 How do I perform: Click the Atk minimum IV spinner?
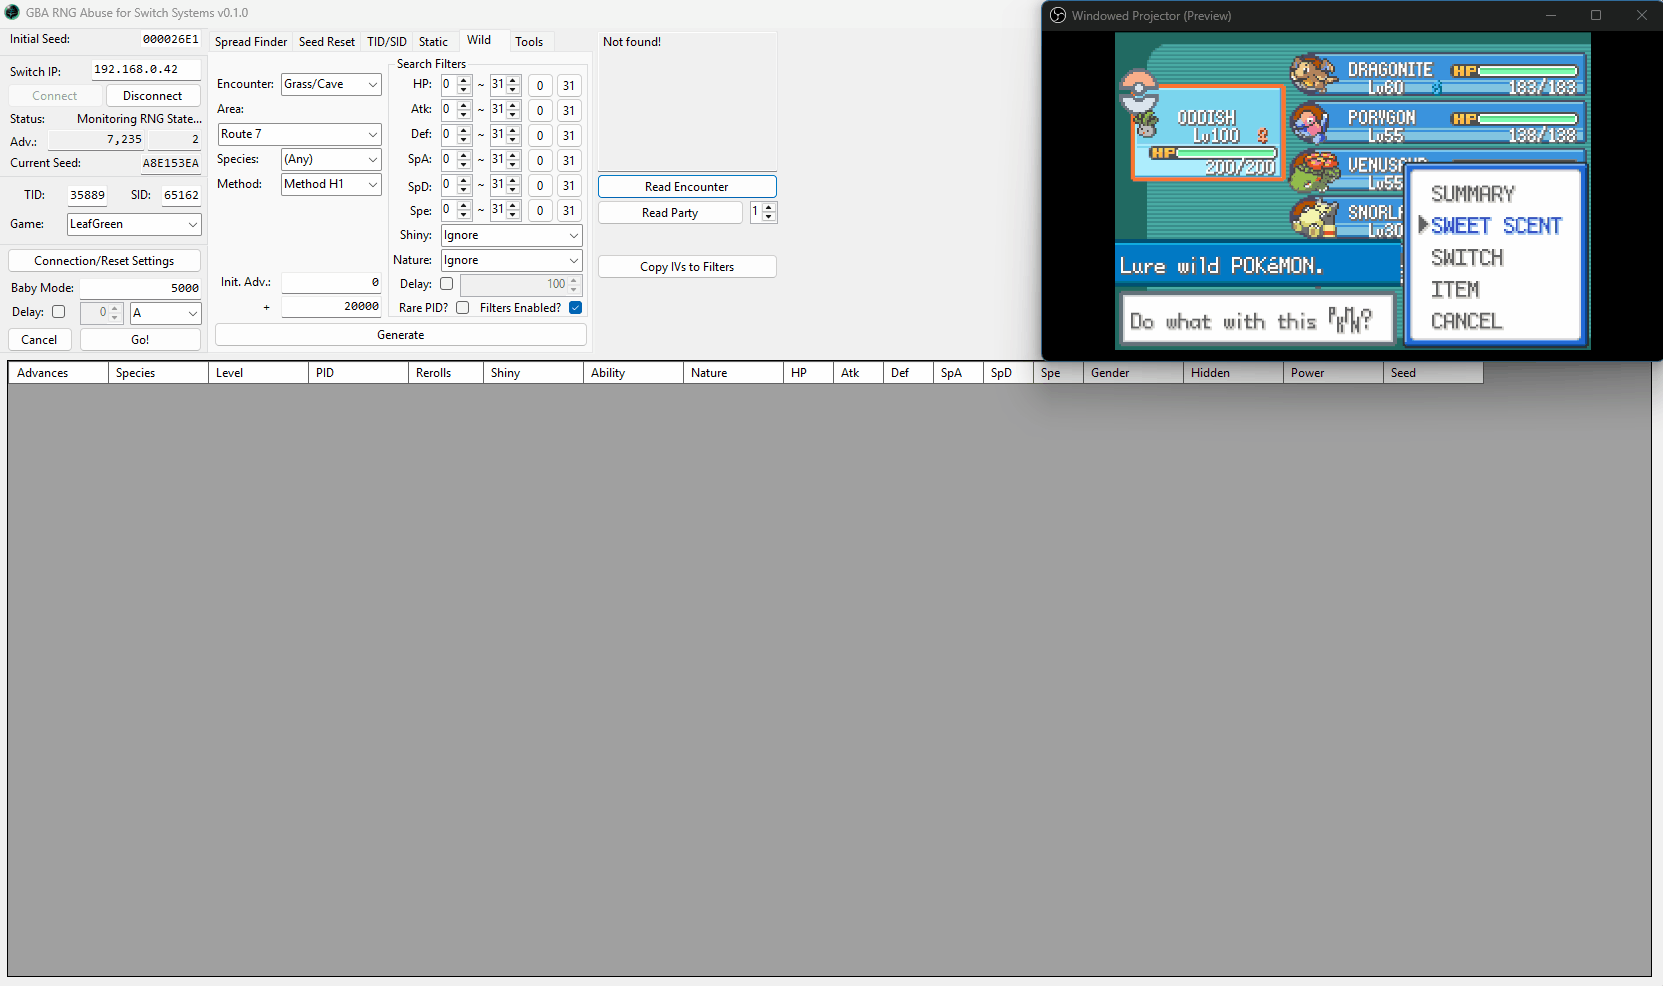(x=456, y=110)
